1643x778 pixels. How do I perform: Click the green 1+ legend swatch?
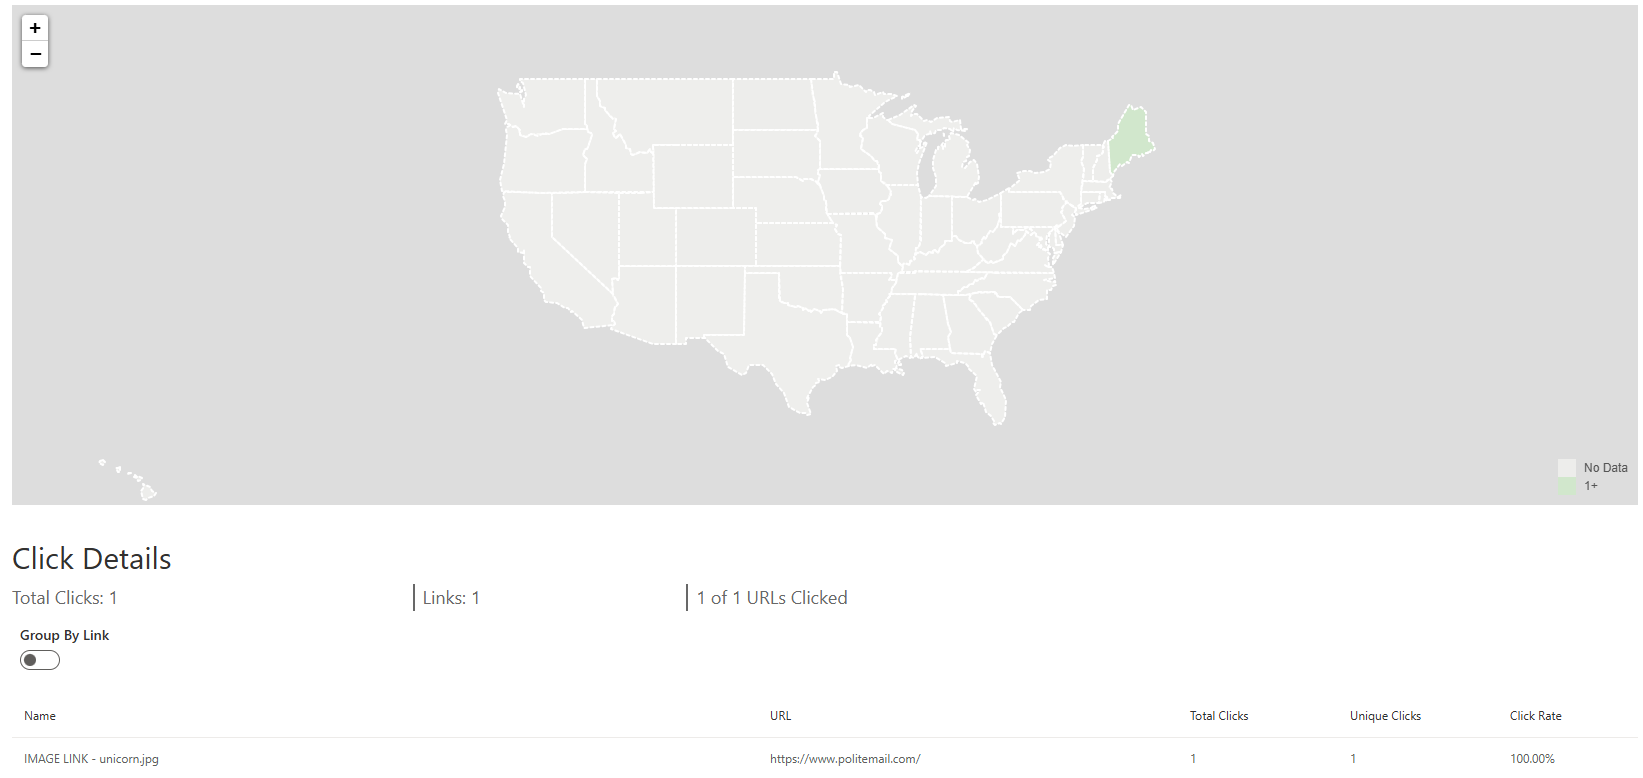(x=1566, y=486)
